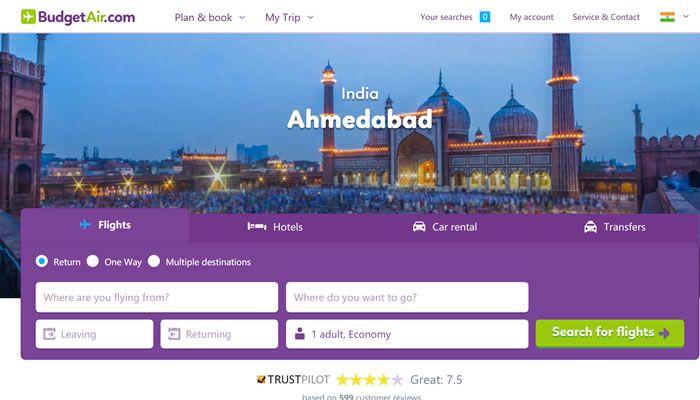Image resolution: width=700 pixels, height=400 pixels.
Task: Open the My account link
Action: pyautogui.click(x=531, y=17)
